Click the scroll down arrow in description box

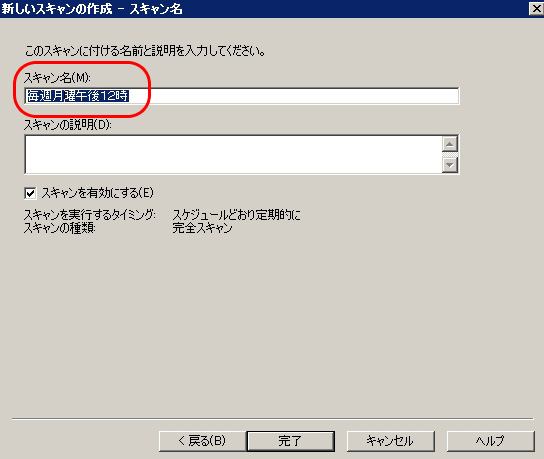pos(450,165)
